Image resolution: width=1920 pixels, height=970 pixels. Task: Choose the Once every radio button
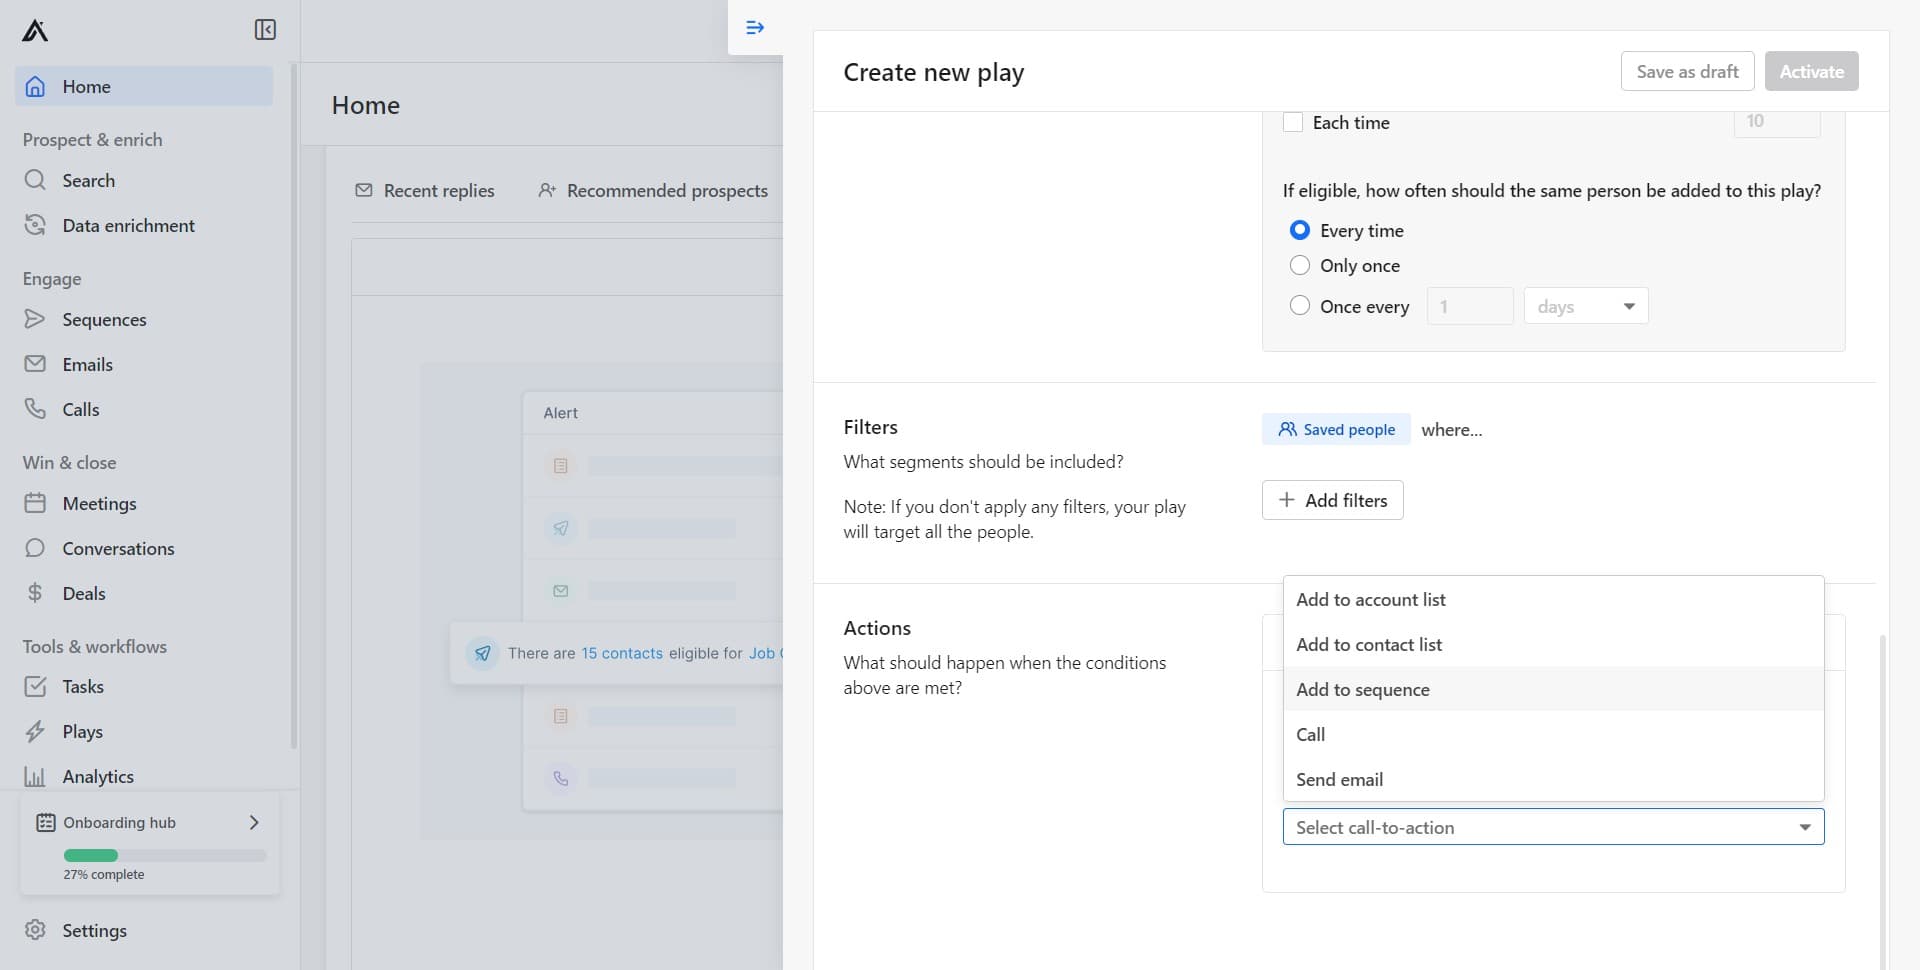click(x=1300, y=306)
